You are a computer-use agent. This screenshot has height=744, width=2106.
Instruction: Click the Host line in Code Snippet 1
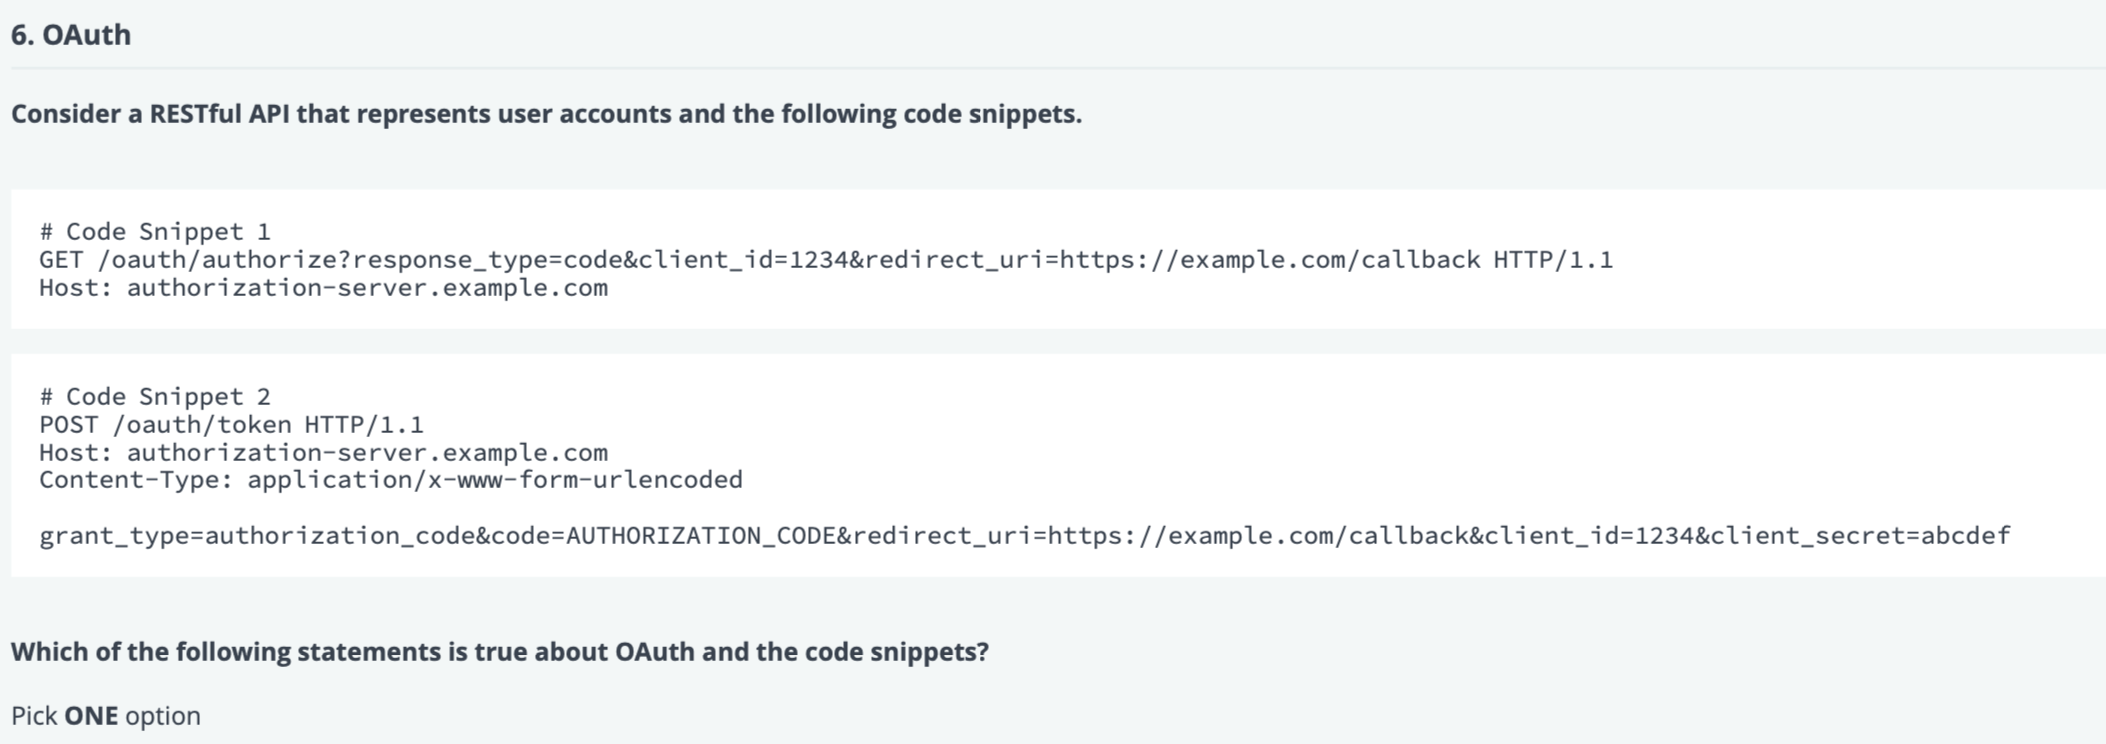click(323, 288)
